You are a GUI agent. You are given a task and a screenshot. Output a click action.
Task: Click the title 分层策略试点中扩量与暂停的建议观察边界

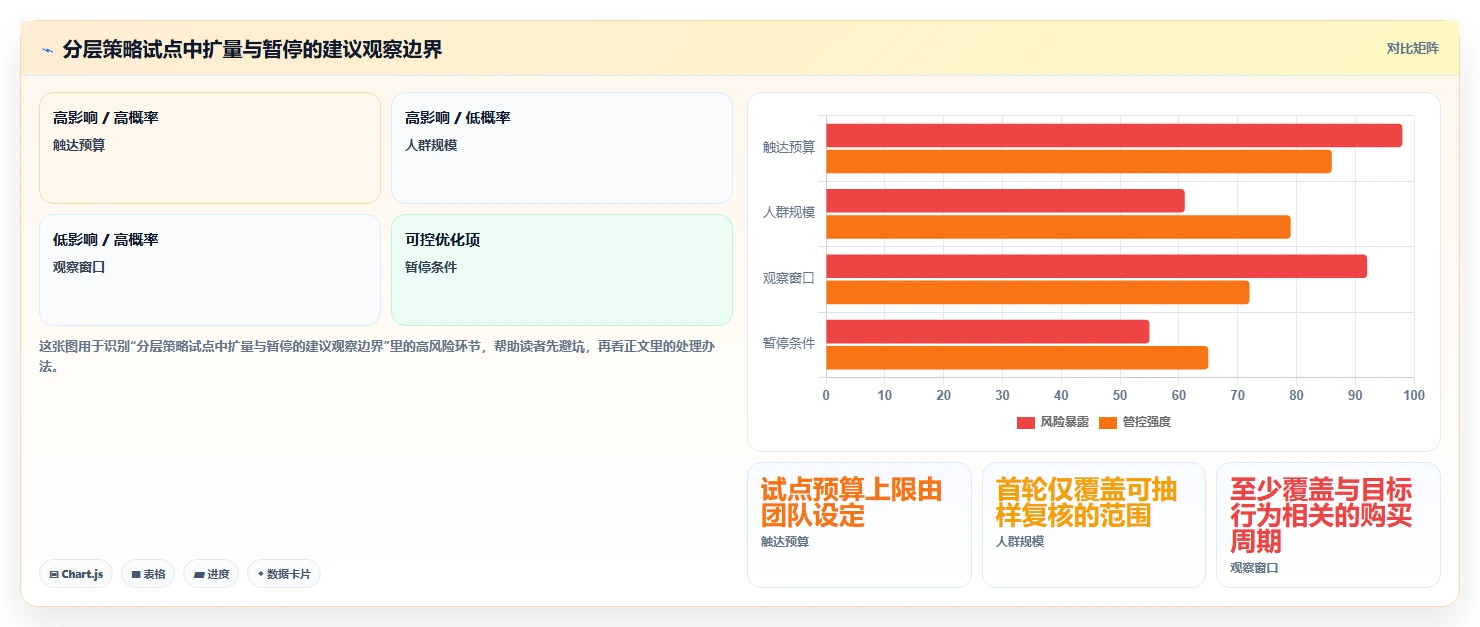[x=252, y=49]
